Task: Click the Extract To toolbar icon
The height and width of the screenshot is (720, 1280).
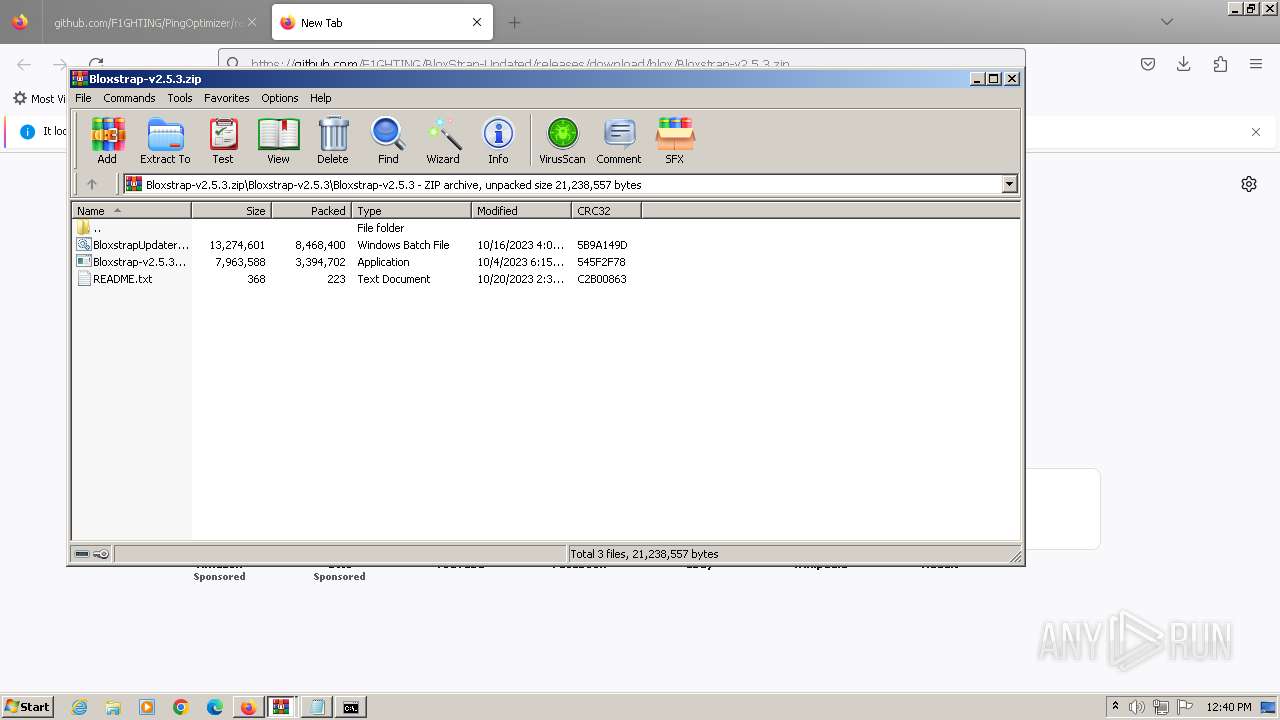Action: (165, 140)
